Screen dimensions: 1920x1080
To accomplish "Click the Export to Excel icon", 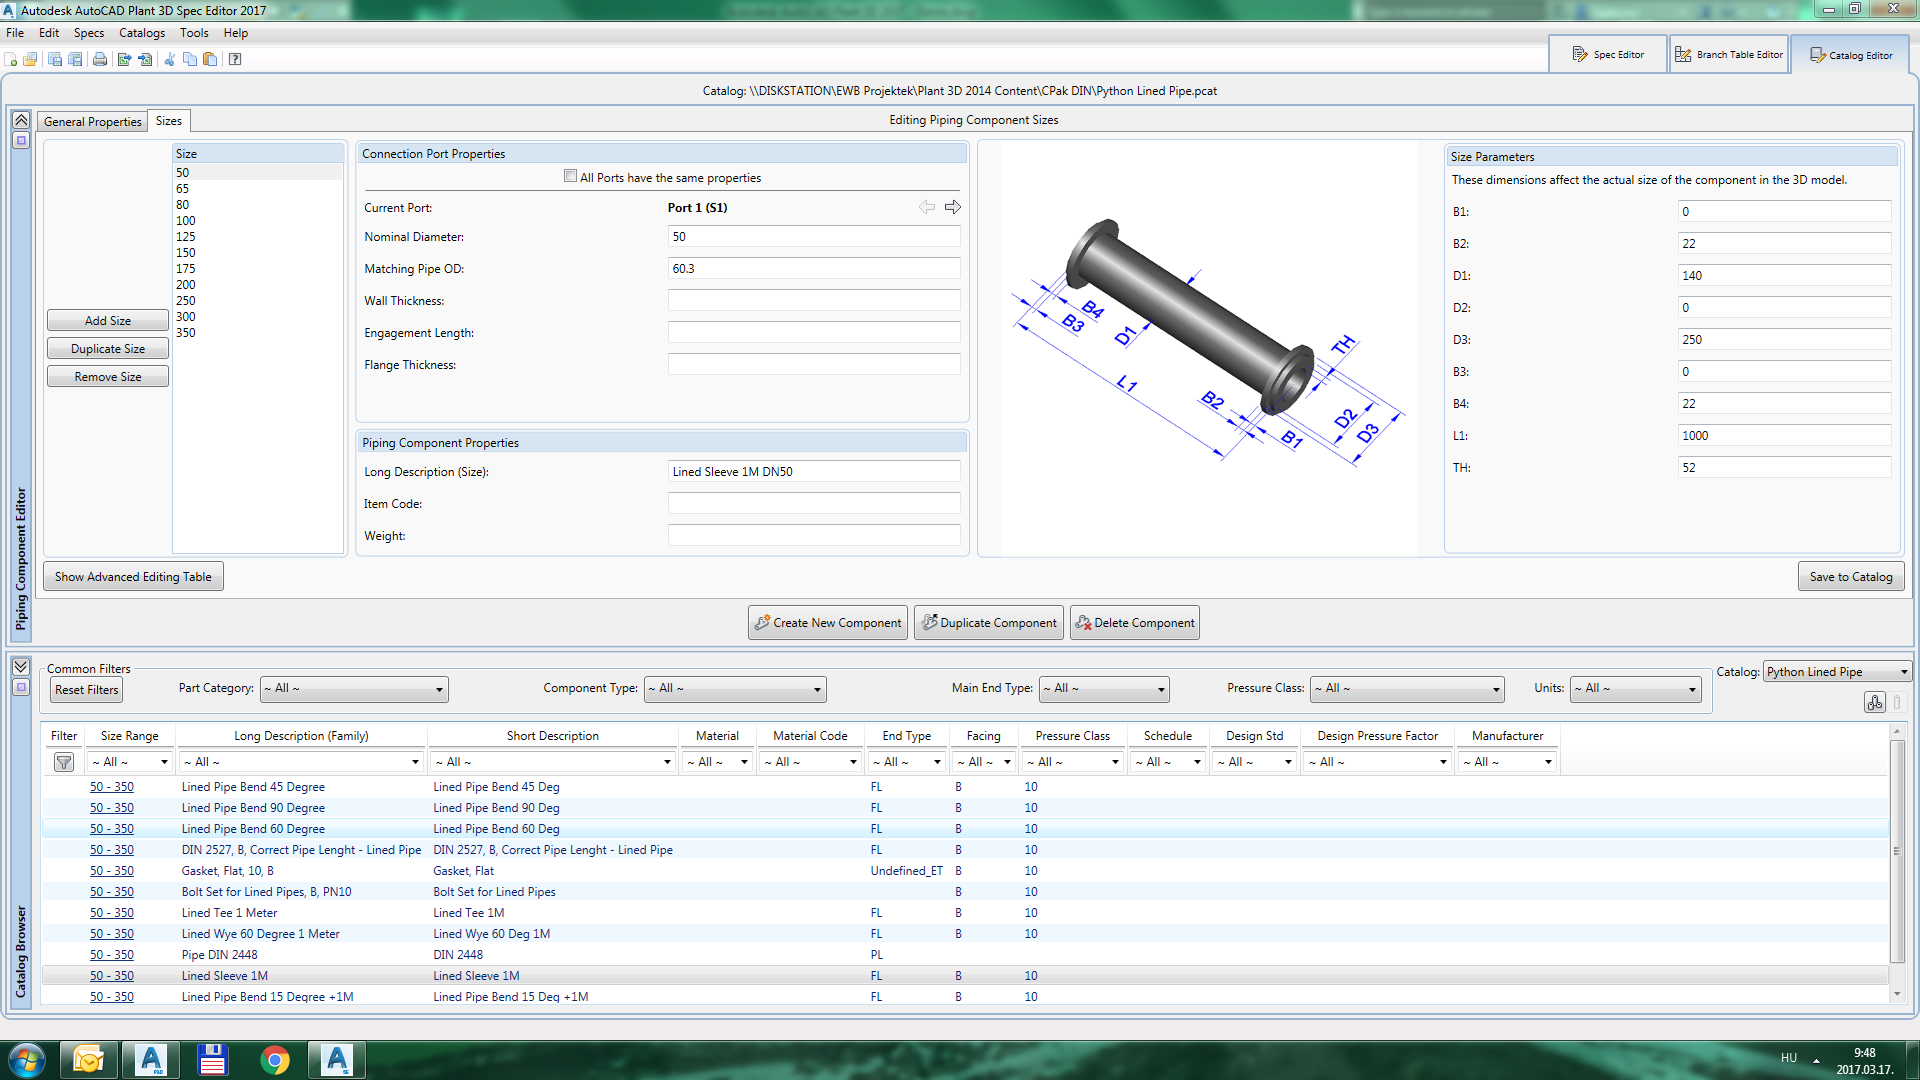I will tap(124, 59).
